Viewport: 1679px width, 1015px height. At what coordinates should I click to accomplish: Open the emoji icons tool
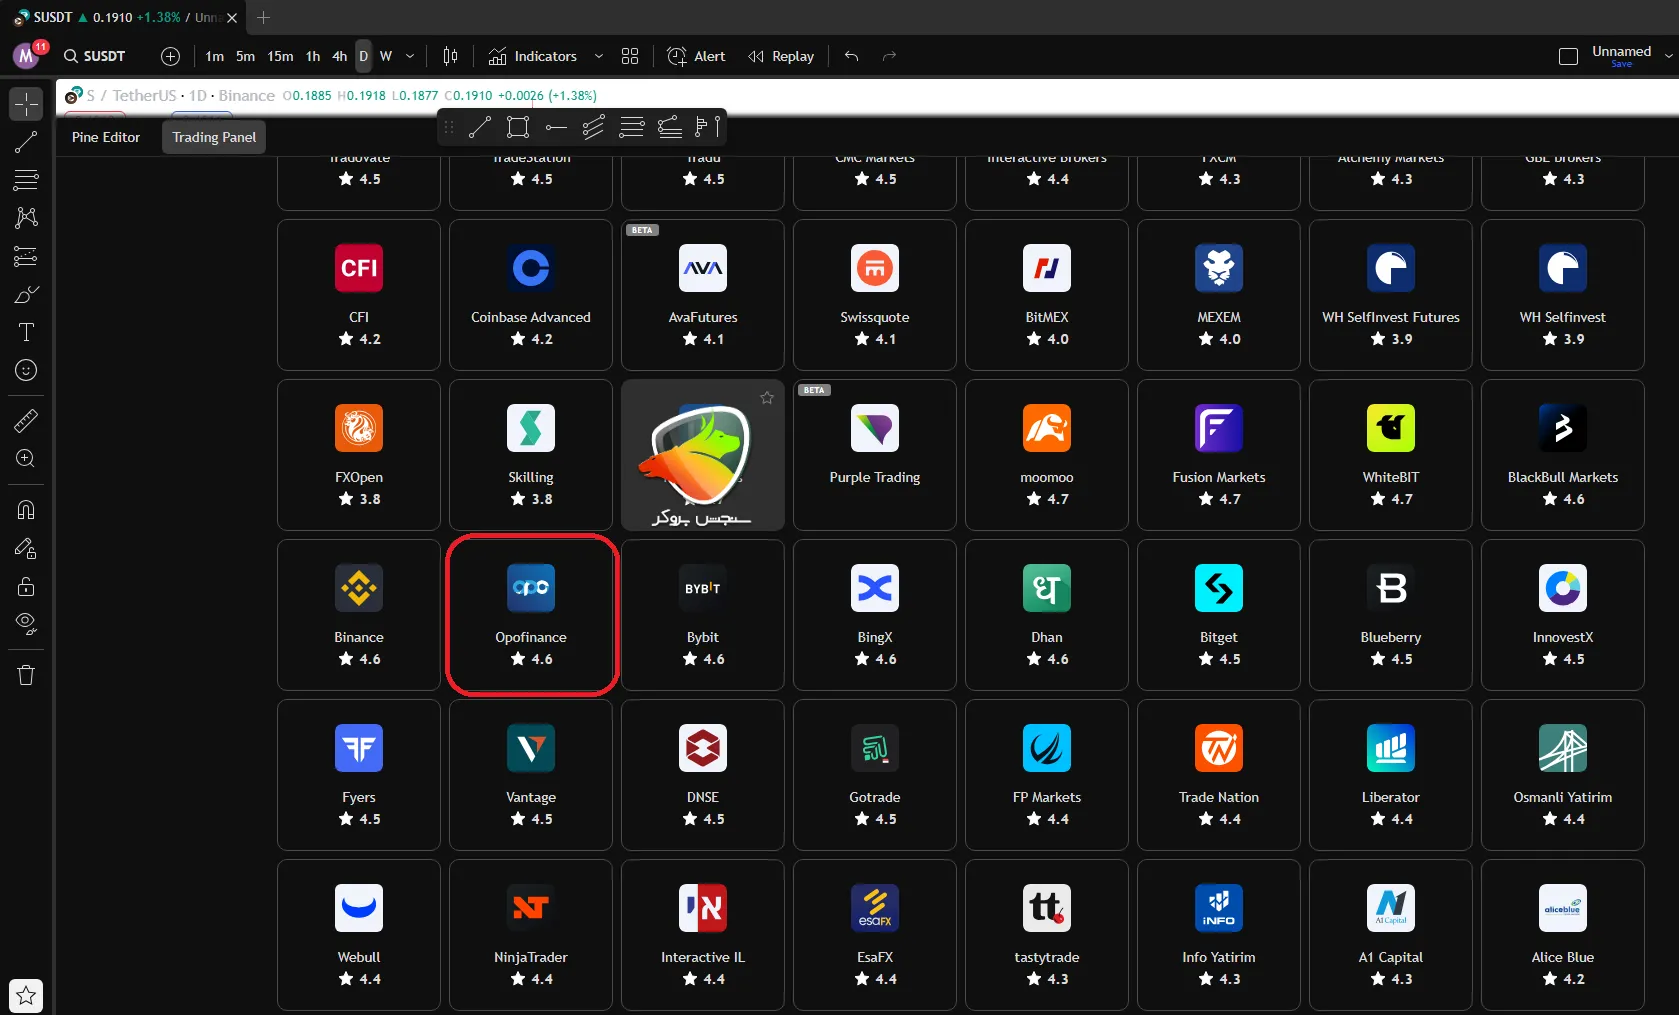coord(26,370)
